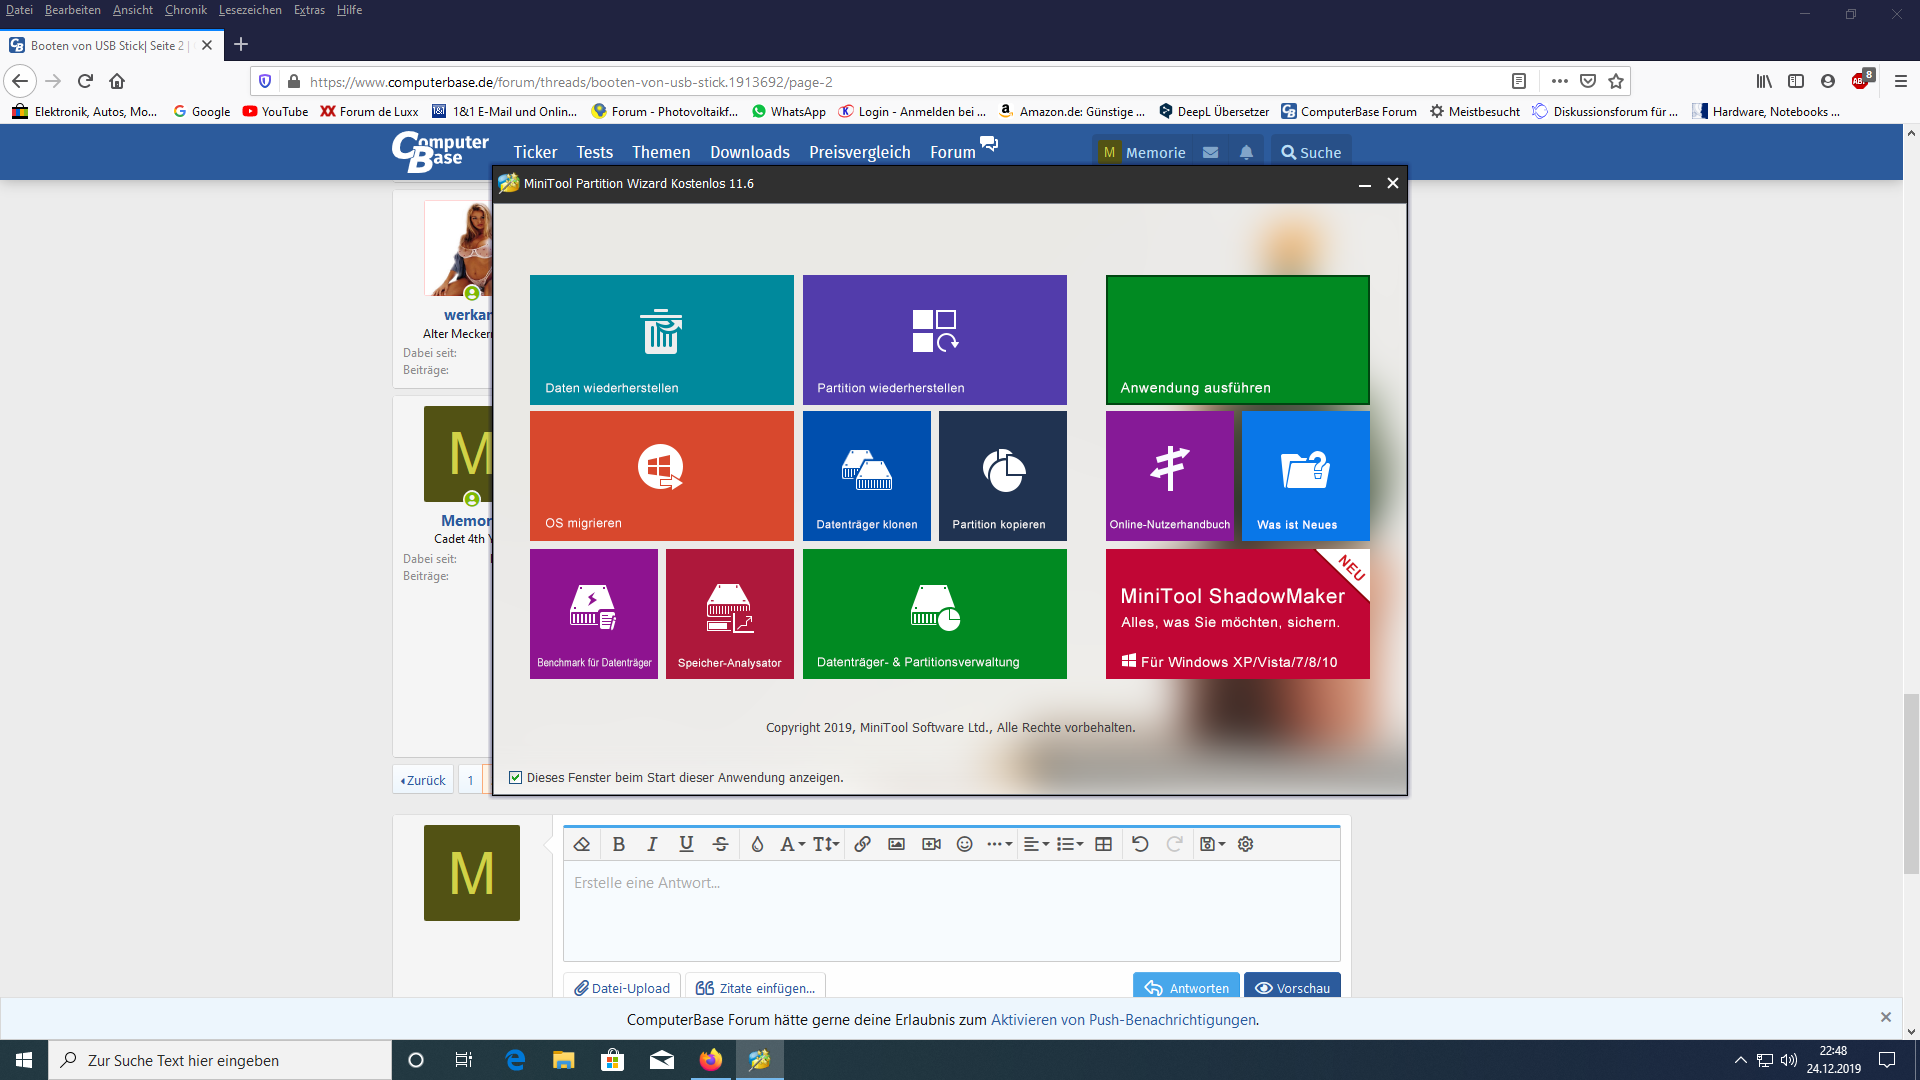Toggle italic formatting in reply editor
Image resolution: width=1920 pixels, height=1080 pixels.
652,844
